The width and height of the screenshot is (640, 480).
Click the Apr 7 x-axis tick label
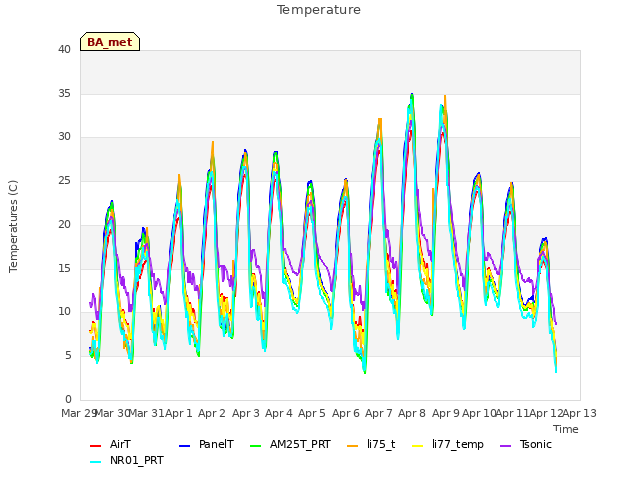coord(379,413)
